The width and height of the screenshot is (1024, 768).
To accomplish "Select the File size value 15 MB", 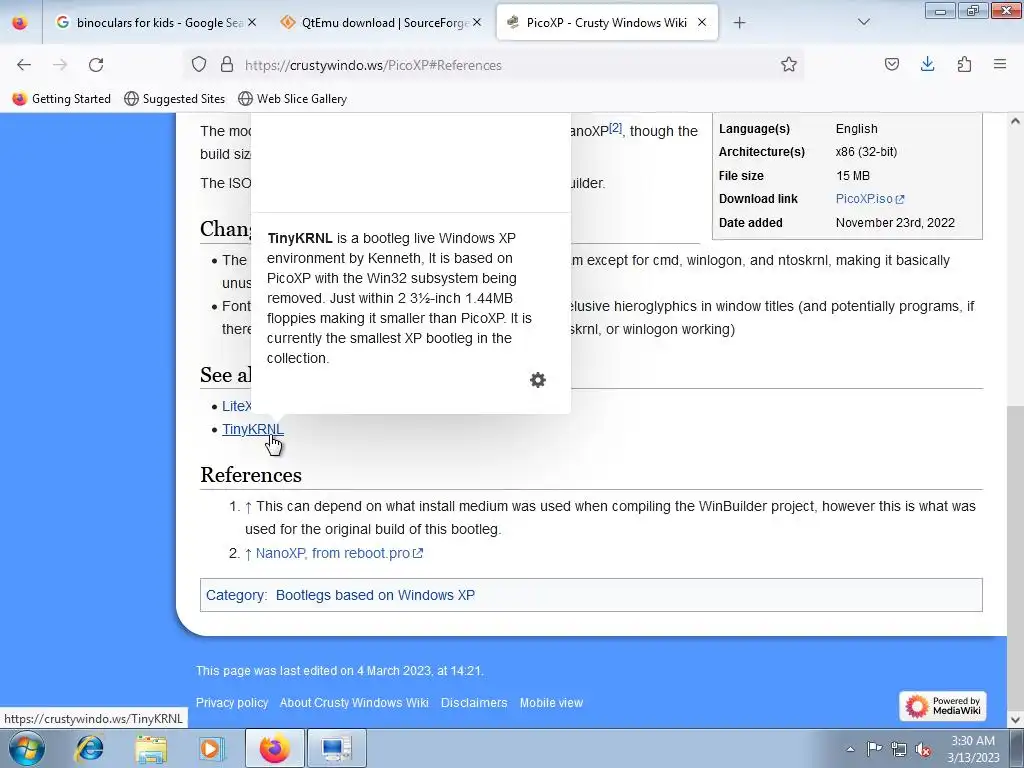I will click(852, 176).
